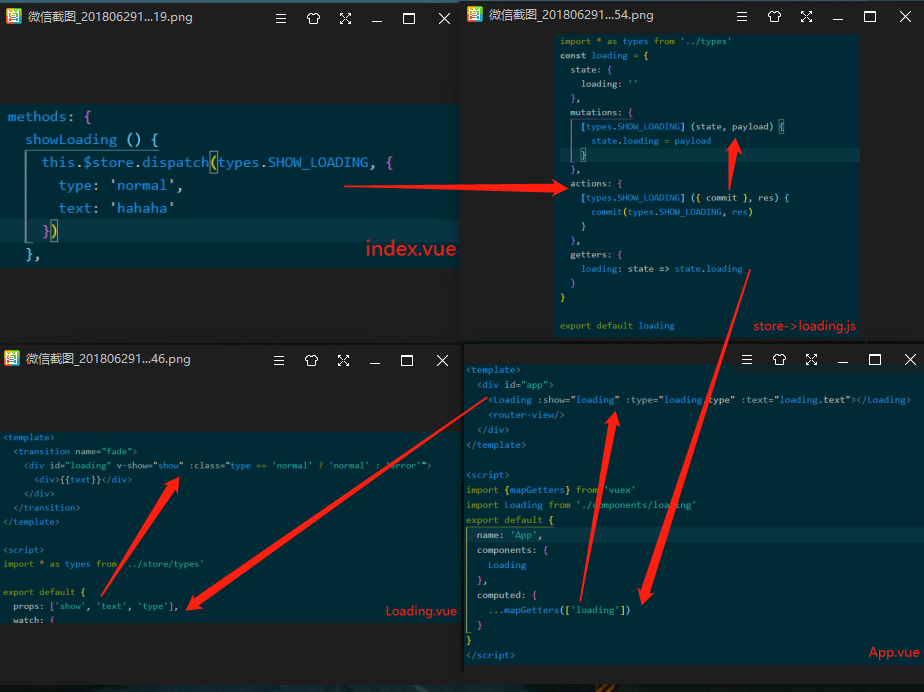Open the hamburger menu in Loading.vue window

tap(277, 360)
